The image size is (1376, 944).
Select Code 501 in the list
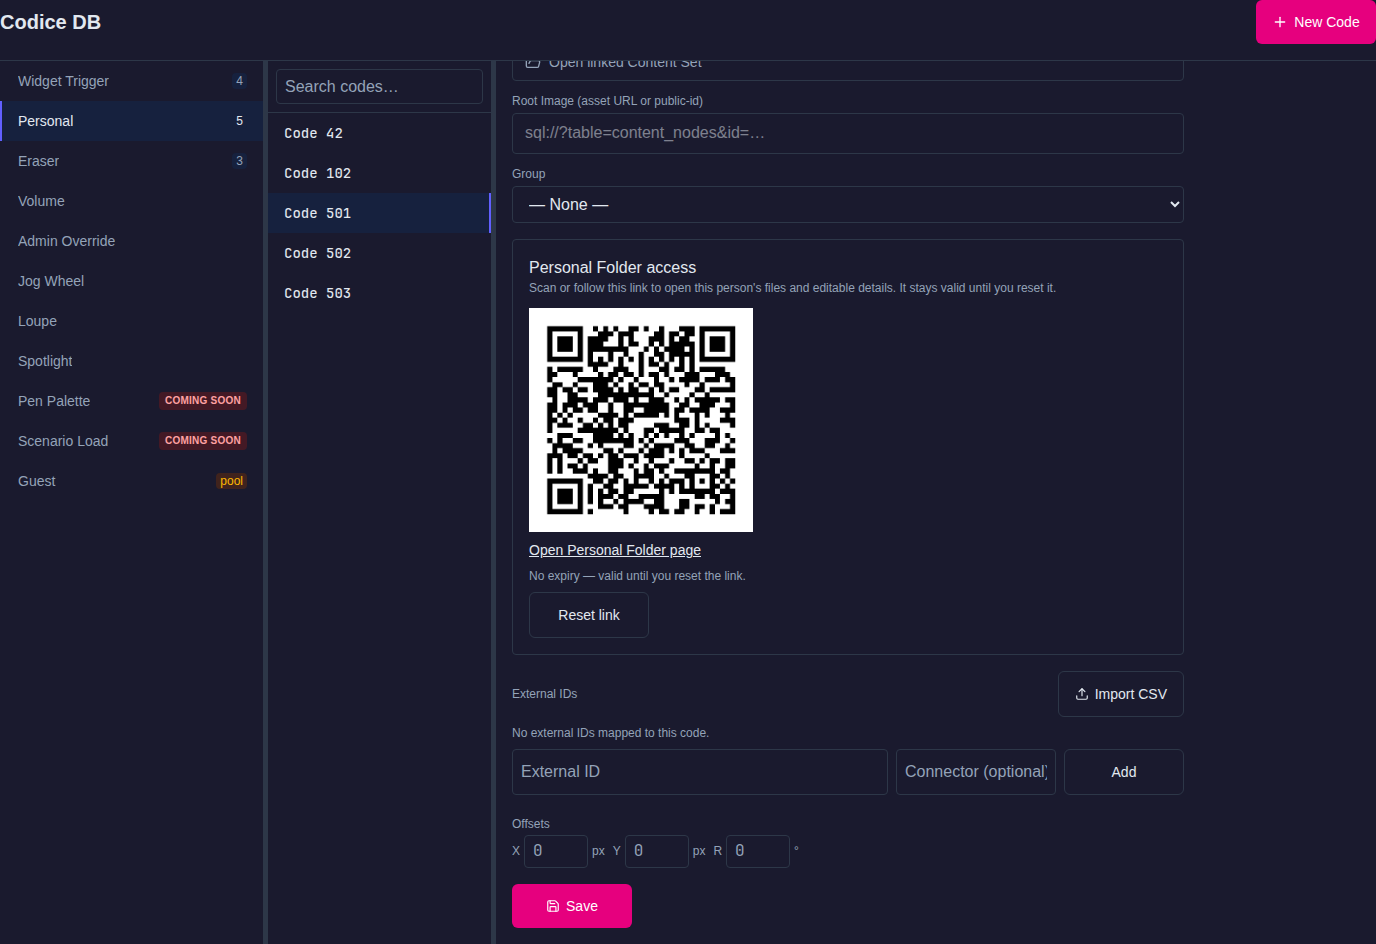click(x=379, y=213)
